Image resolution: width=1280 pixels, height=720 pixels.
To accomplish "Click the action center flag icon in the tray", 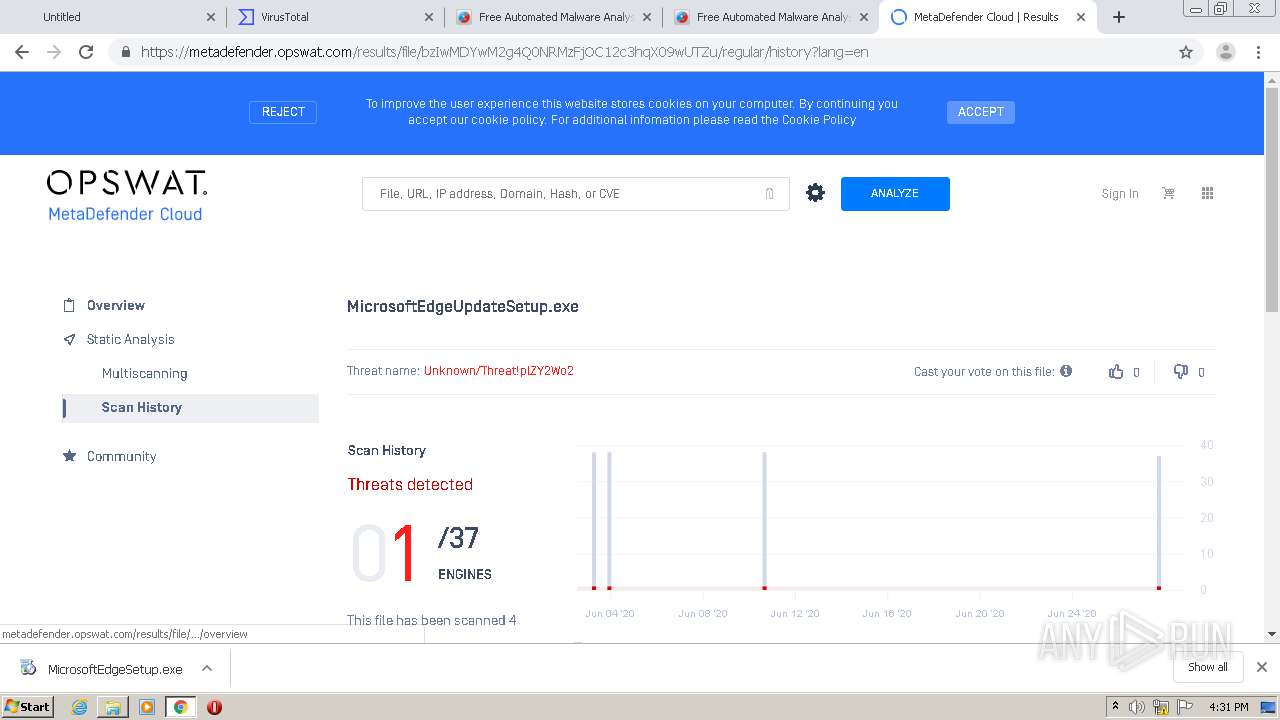I will point(1184,707).
